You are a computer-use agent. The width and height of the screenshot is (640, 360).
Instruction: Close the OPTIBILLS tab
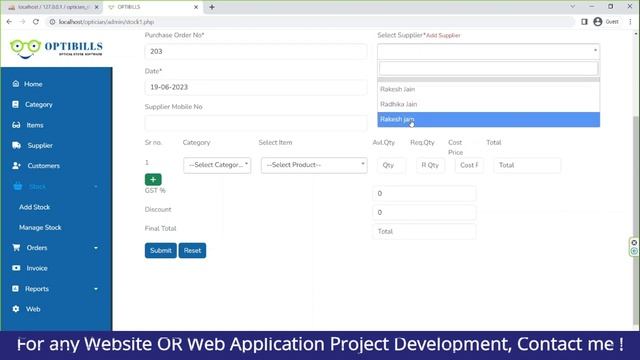click(x=196, y=7)
